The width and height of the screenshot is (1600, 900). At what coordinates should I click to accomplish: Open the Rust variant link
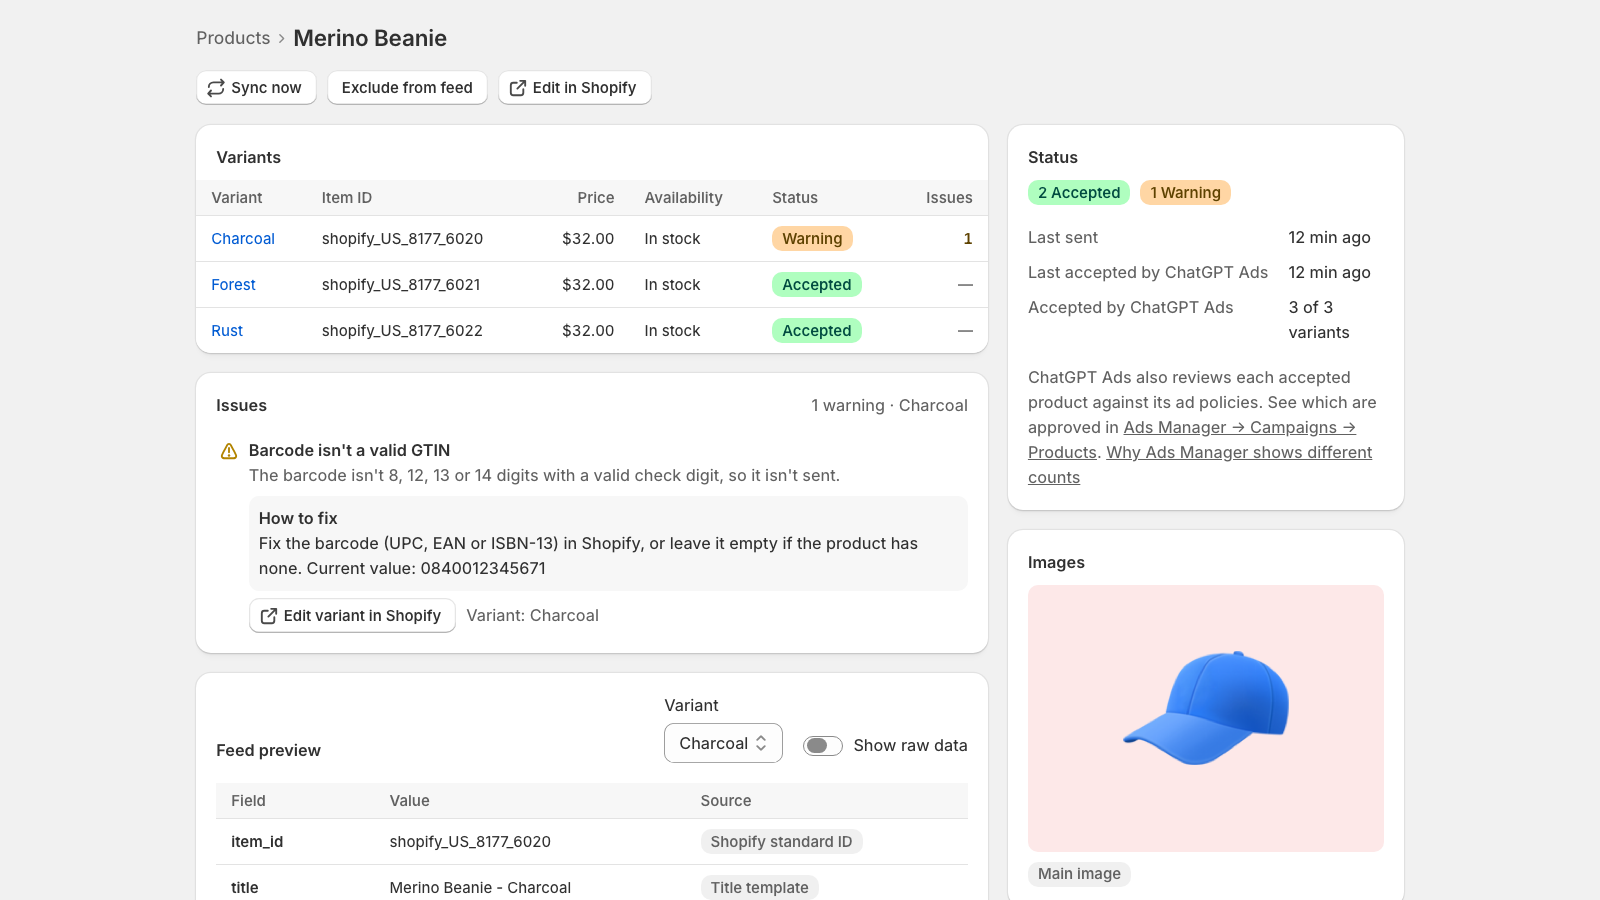pos(227,331)
